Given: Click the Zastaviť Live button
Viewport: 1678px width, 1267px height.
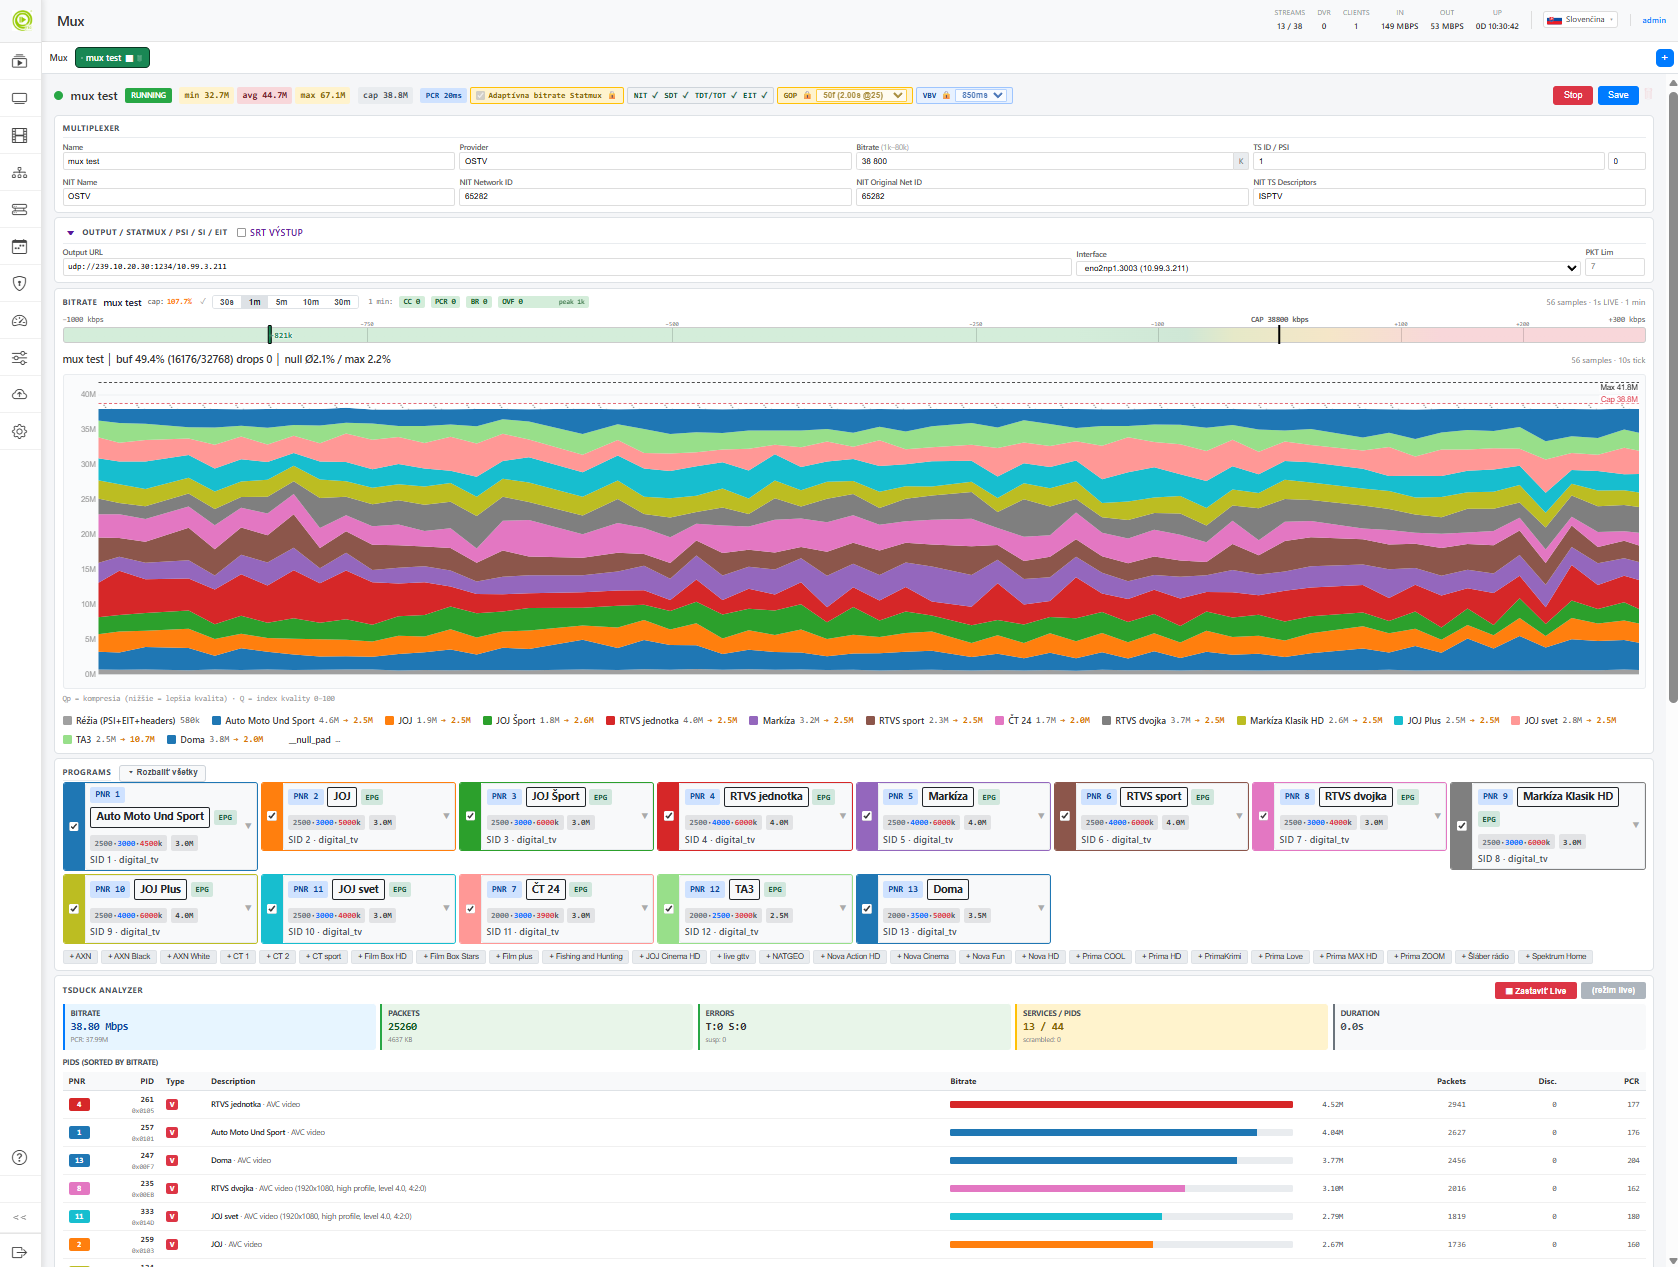Looking at the screenshot, I should [x=1535, y=991].
